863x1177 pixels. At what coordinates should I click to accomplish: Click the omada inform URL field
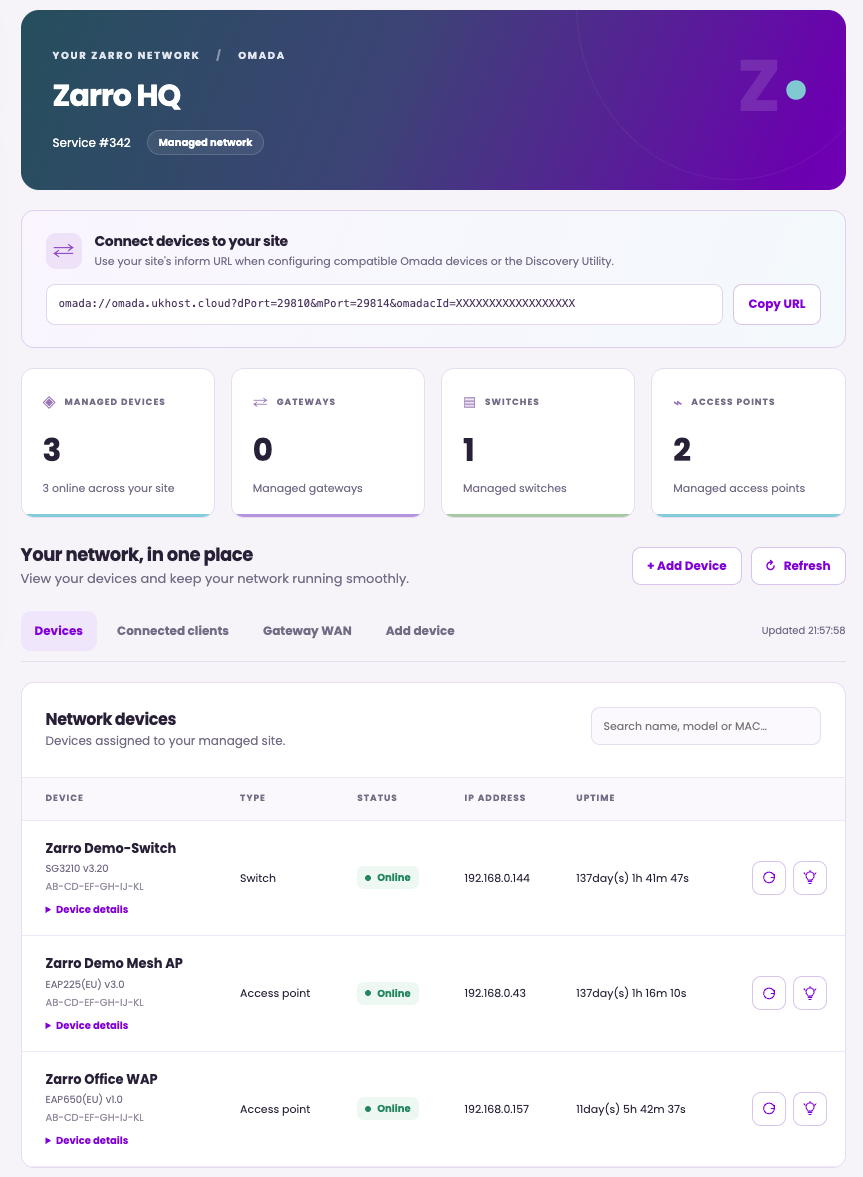(x=384, y=304)
